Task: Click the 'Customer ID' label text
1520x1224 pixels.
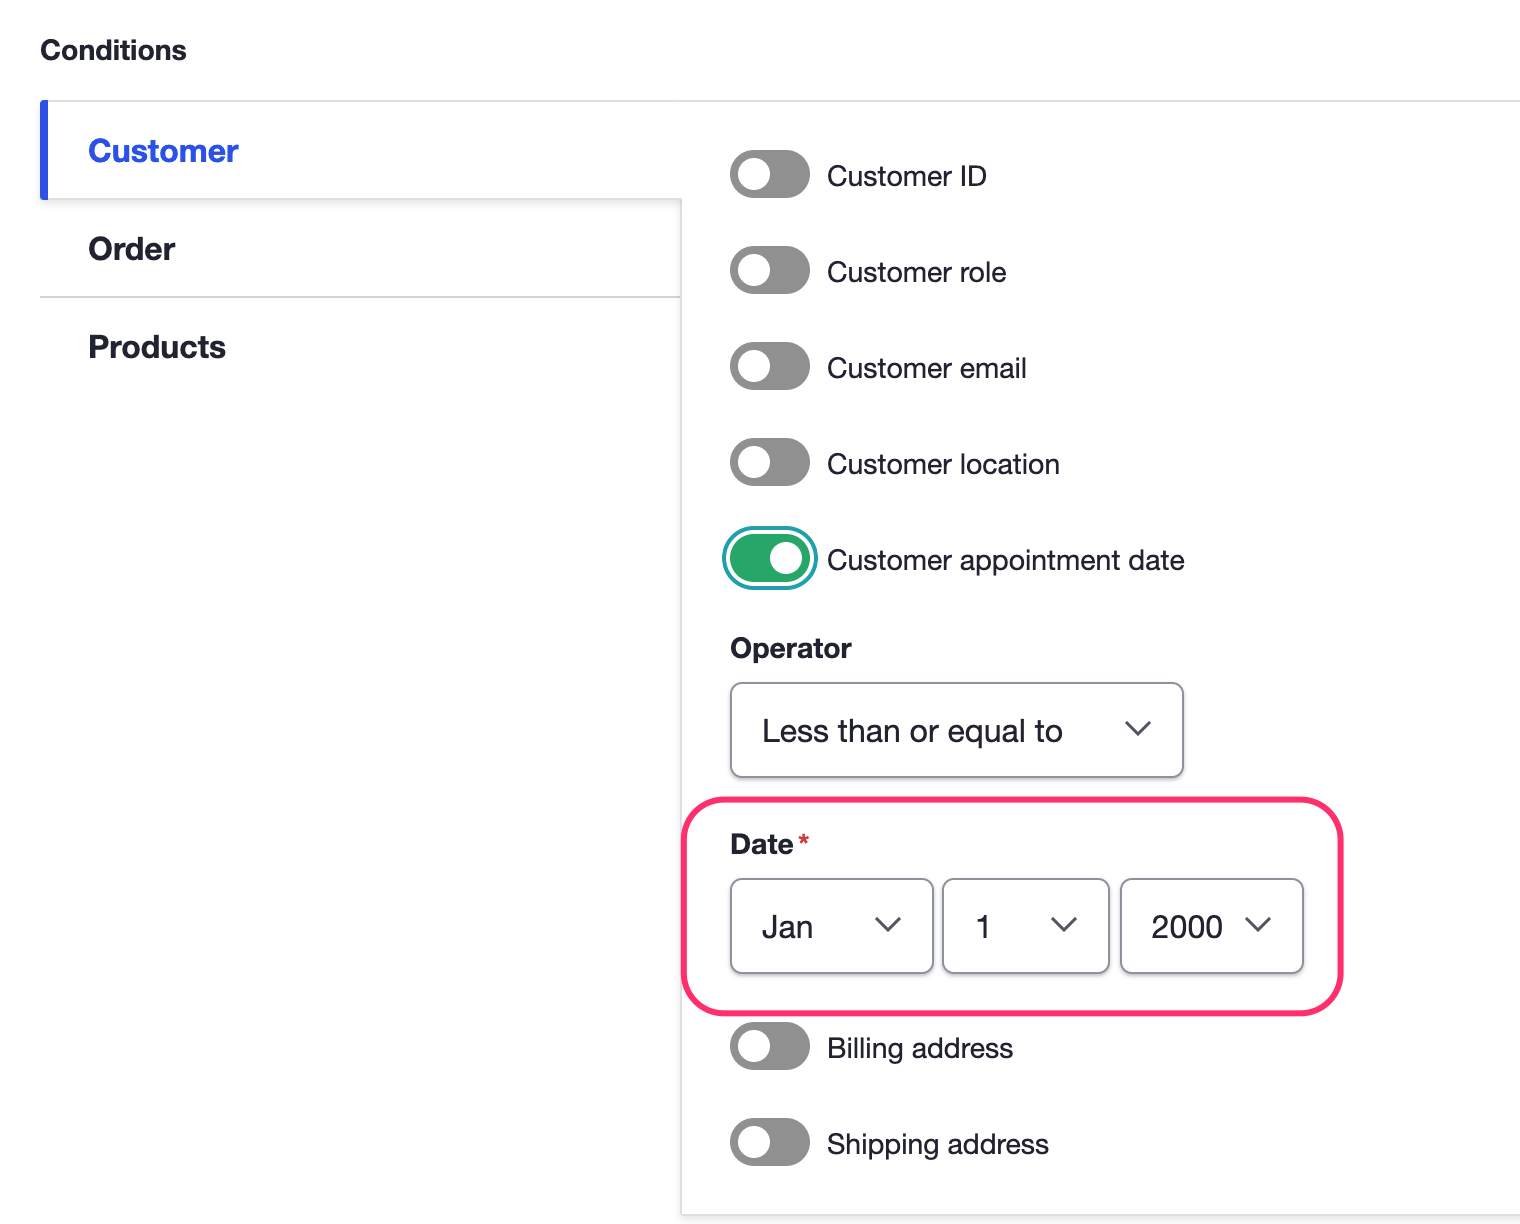Action: pyautogui.click(x=906, y=176)
